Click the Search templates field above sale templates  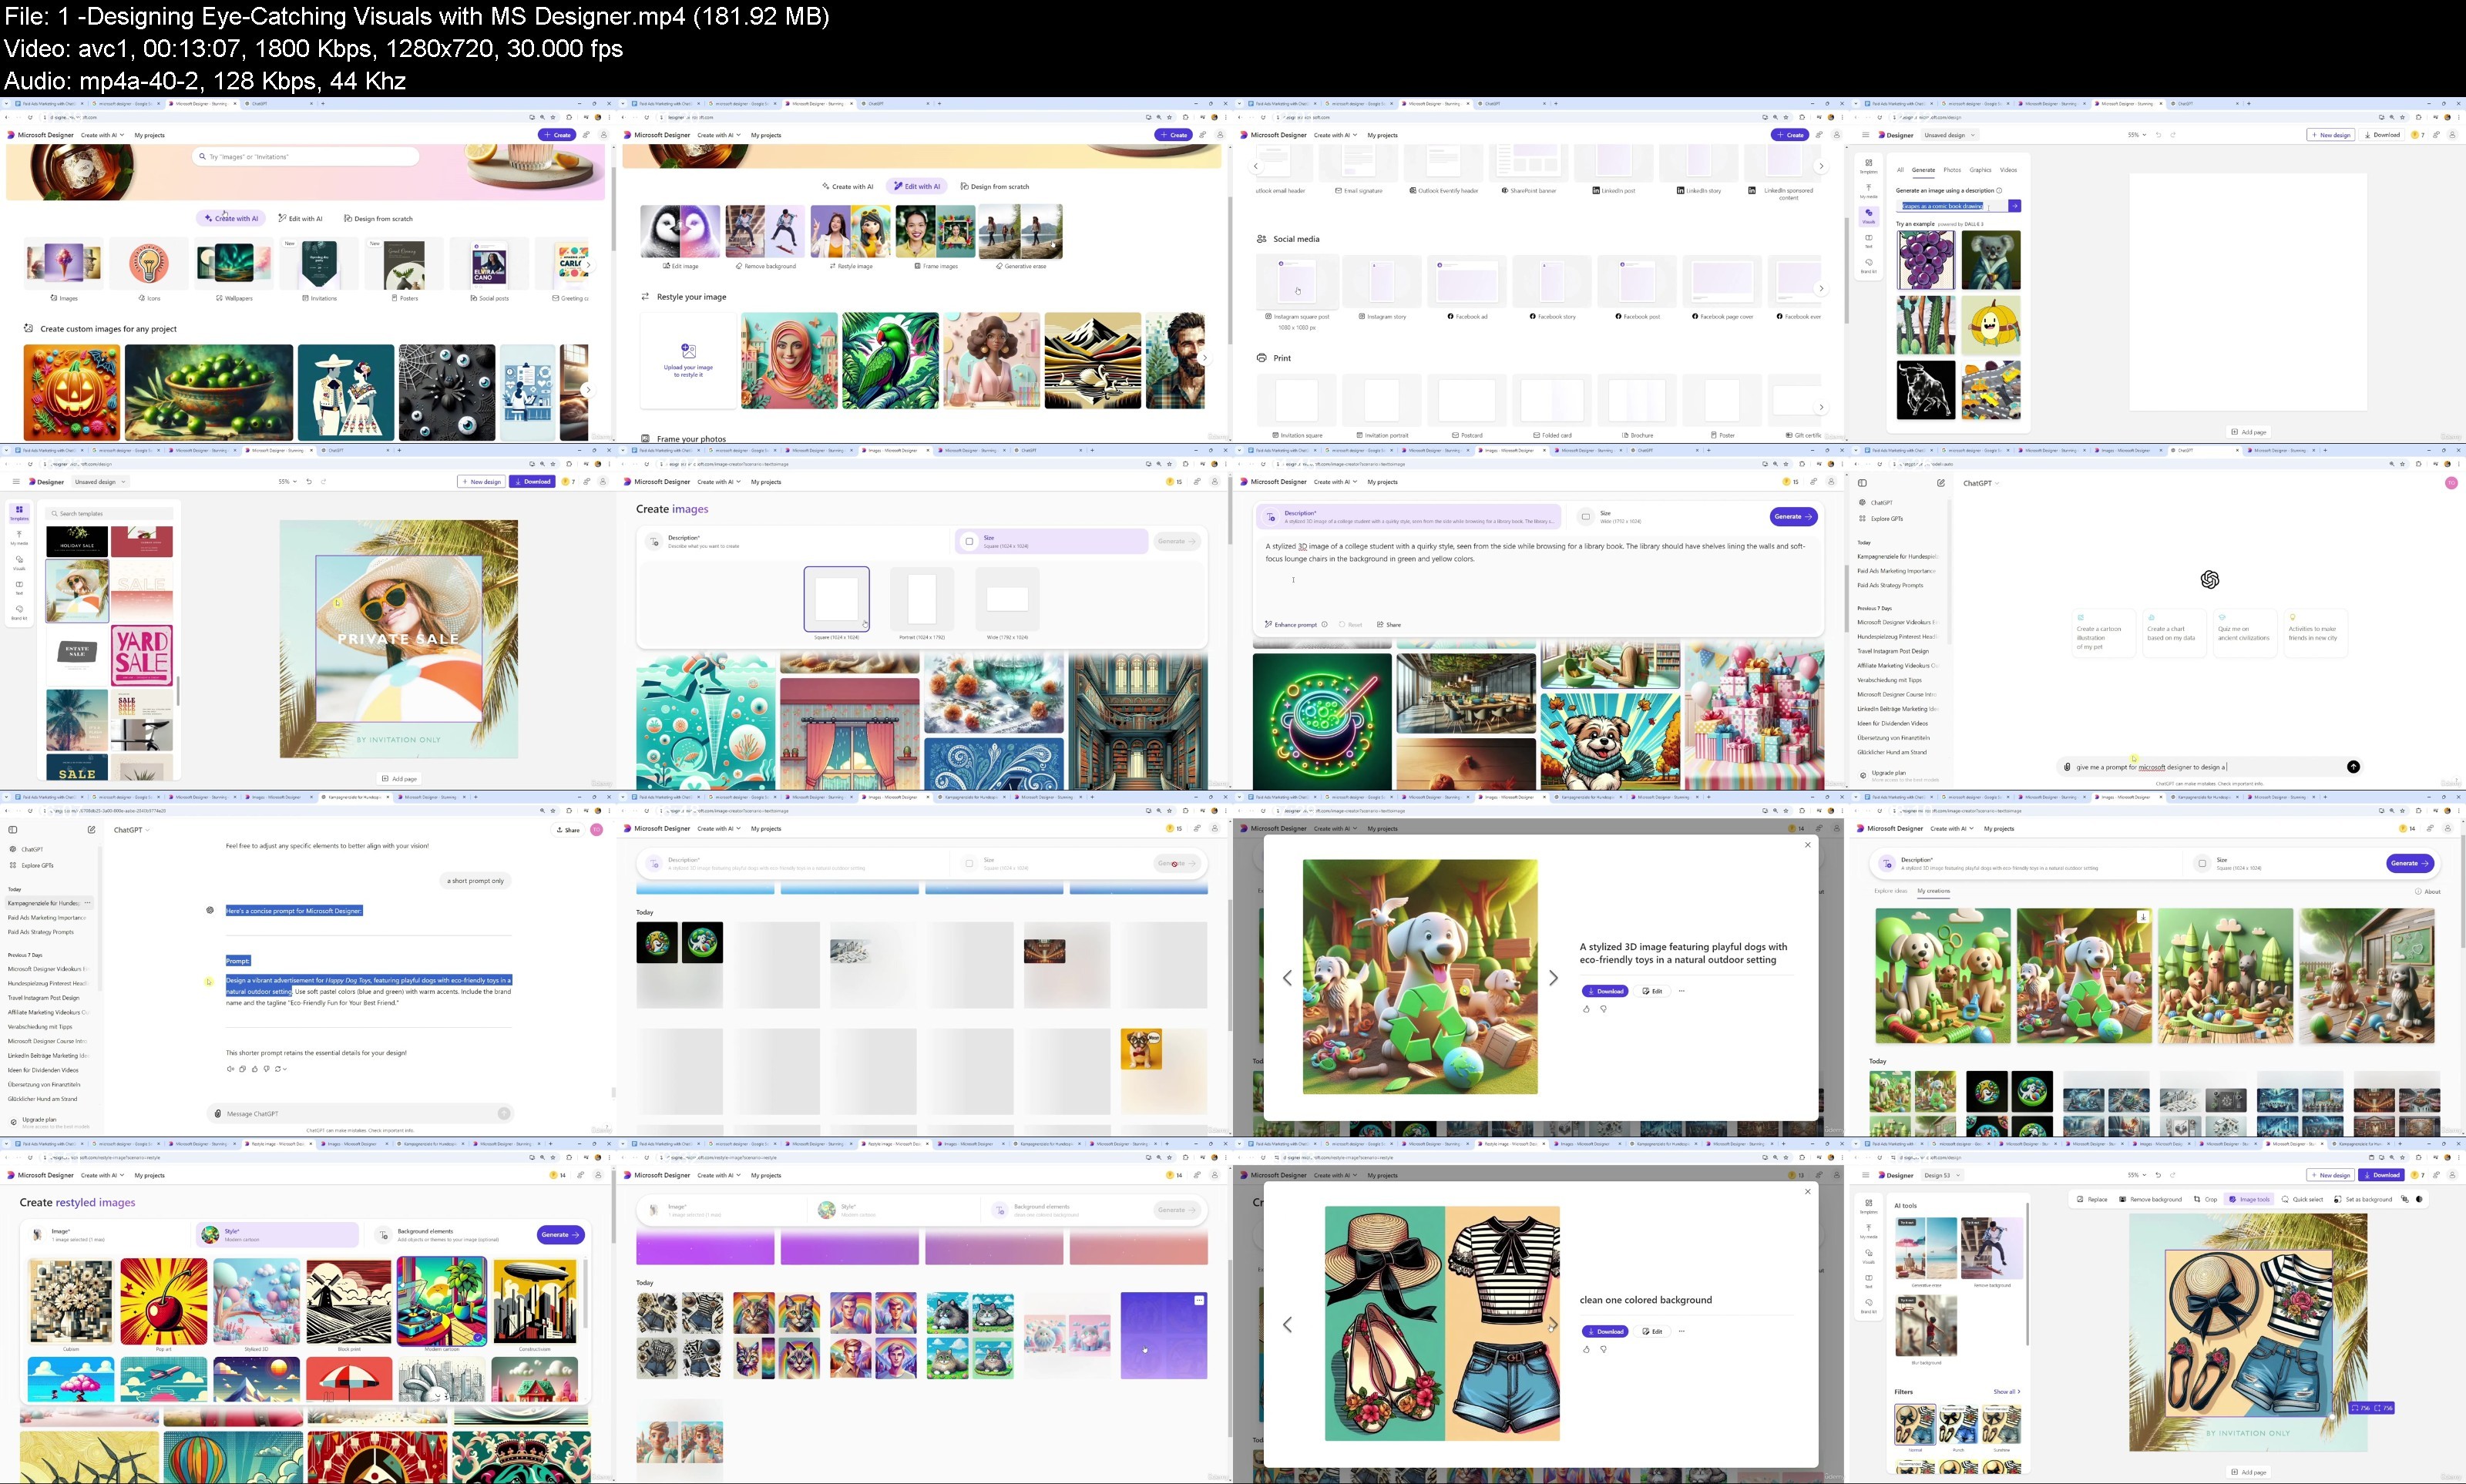(x=110, y=514)
